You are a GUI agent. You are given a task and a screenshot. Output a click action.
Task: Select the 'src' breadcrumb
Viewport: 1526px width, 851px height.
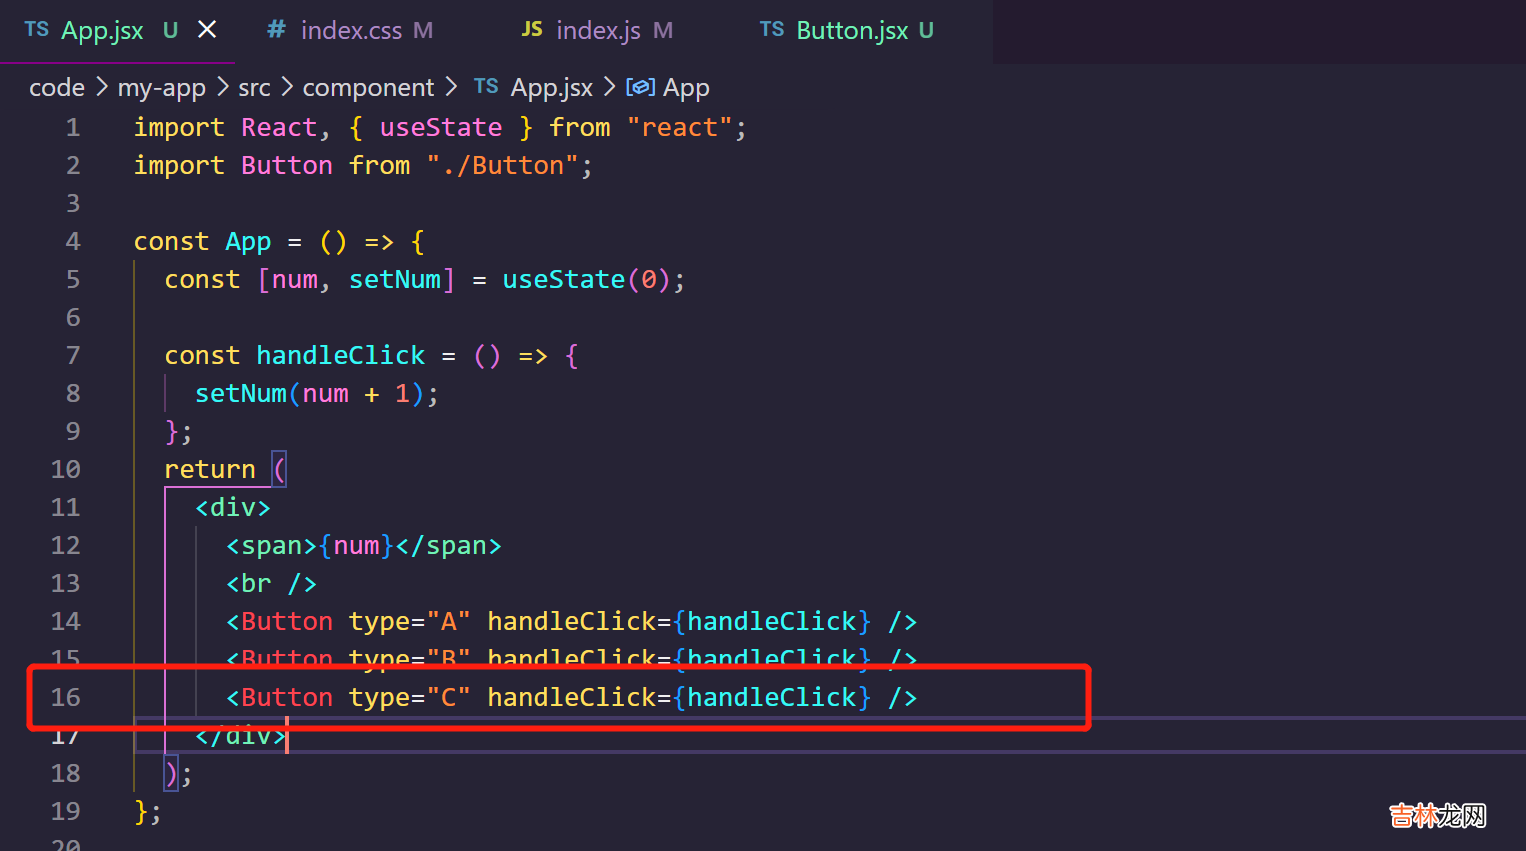tap(254, 88)
